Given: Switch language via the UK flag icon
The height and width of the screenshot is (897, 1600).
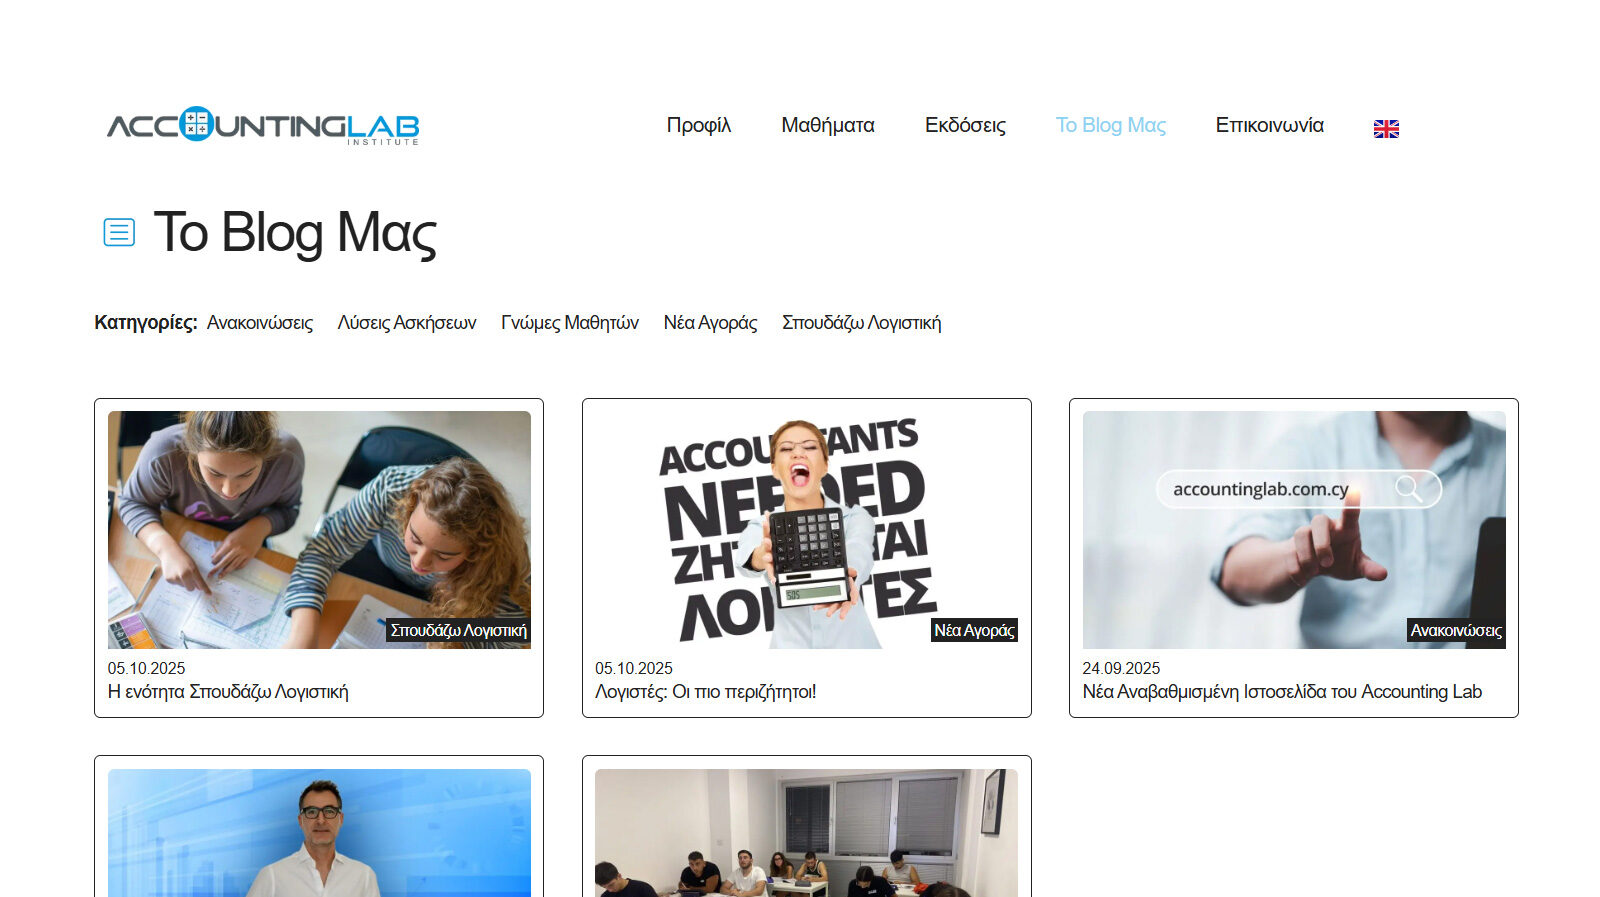Looking at the screenshot, I should point(1386,128).
